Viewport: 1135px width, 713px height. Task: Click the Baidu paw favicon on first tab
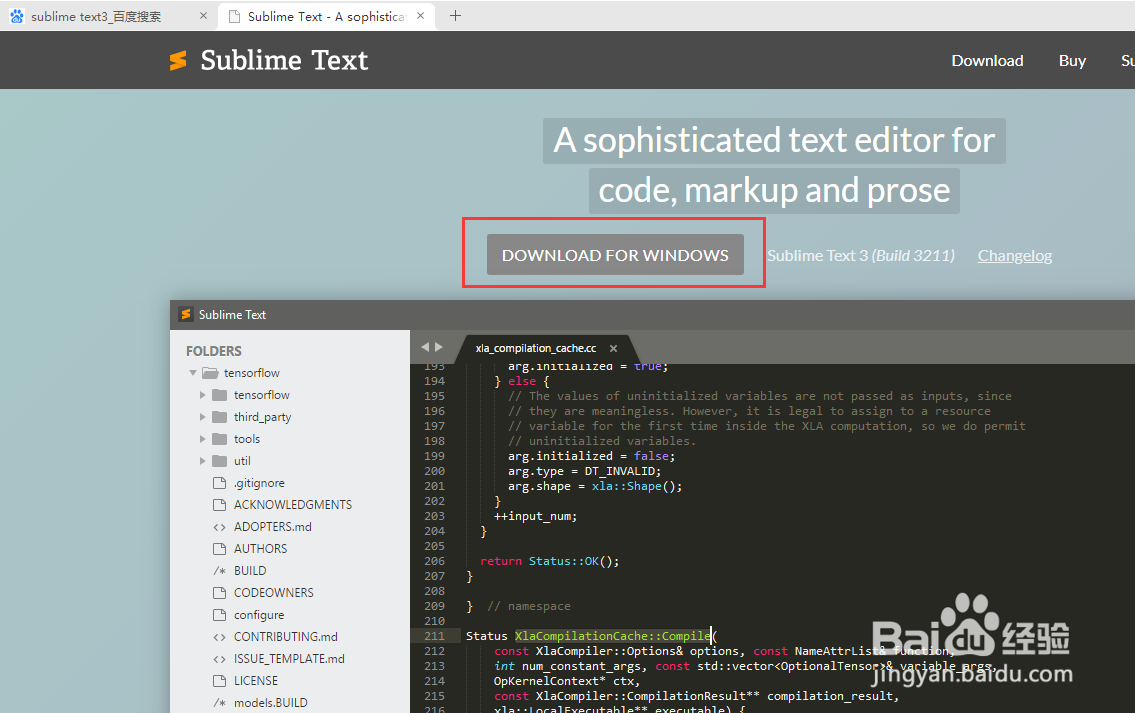pos(17,16)
